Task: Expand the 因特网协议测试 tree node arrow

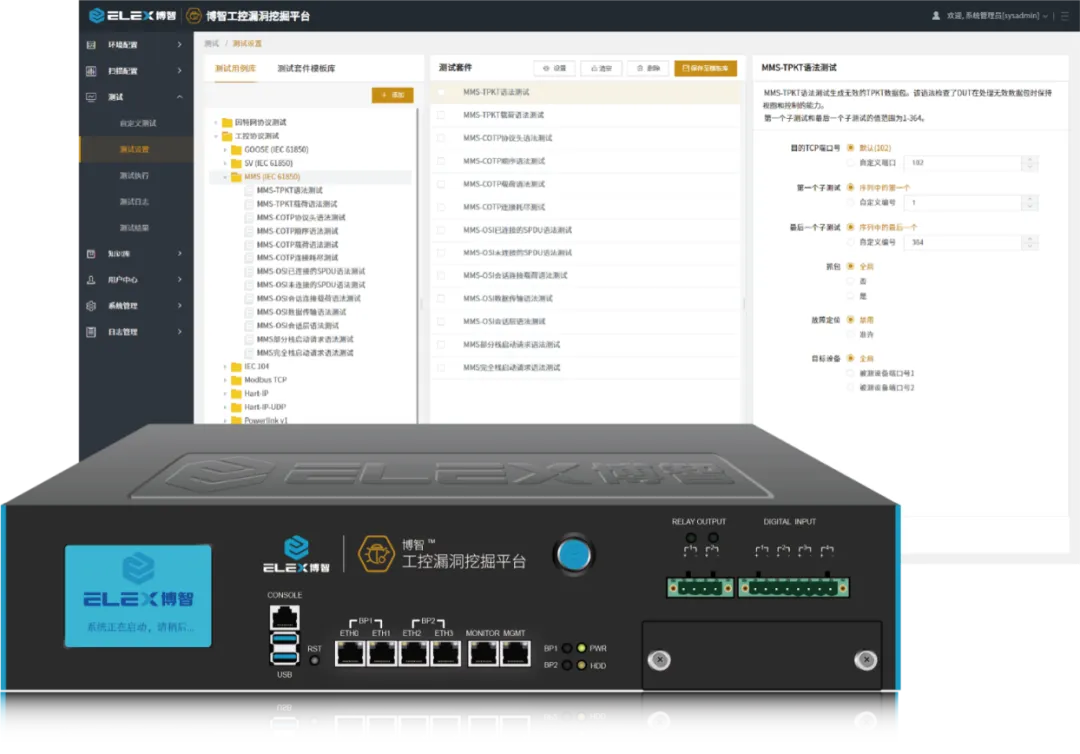Action: pos(216,123)
